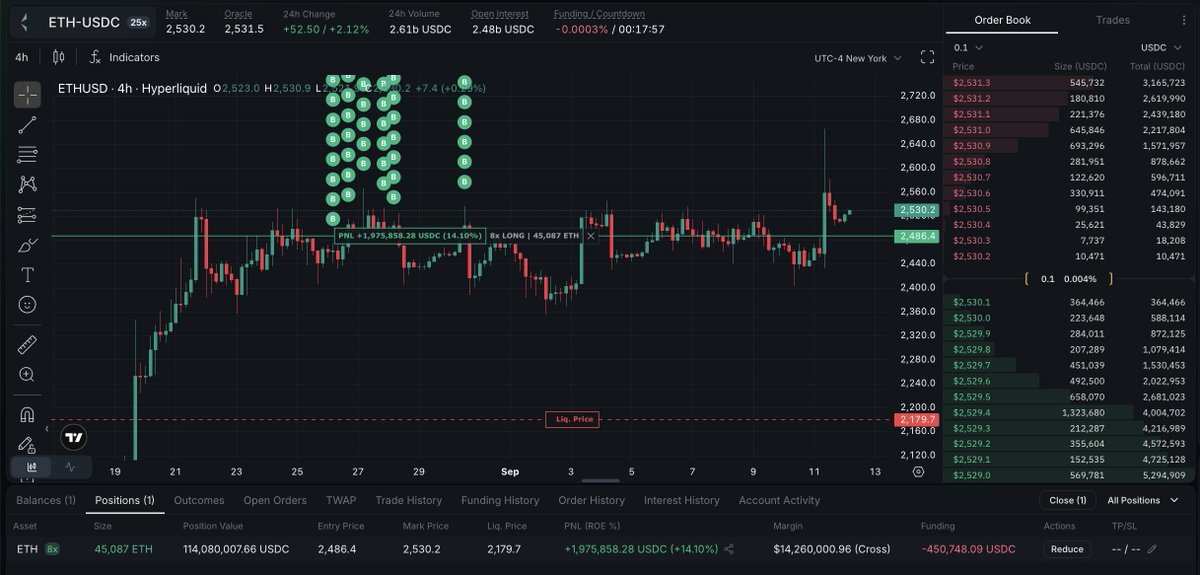The height and width of the screenshot is (575, 1200).
Task: Open chart settings gear near time axis
Action: tap(919, 471)
